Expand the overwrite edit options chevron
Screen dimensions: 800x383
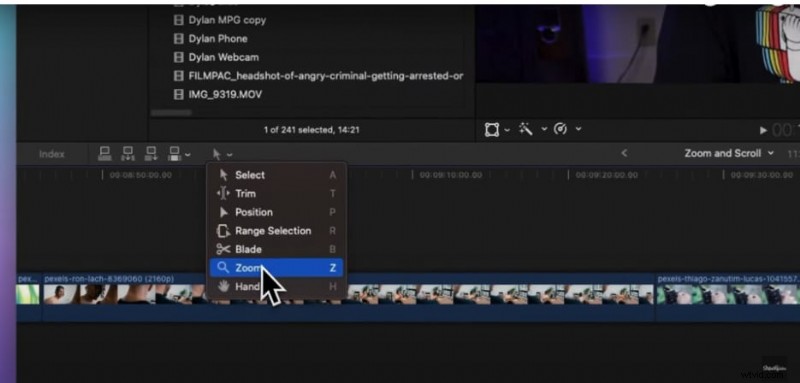188,154
